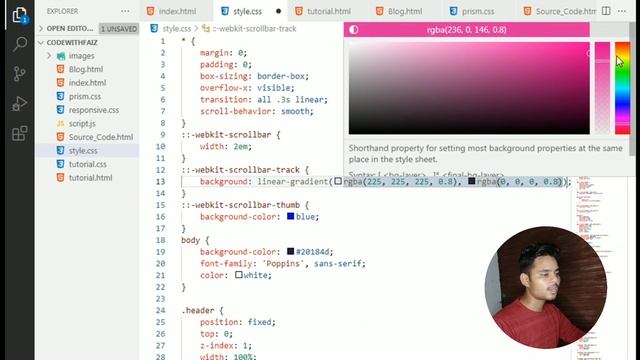This screenshot has height=360, width=640.
Task: Open the Source Control view icon
Action: click(20, 73)
